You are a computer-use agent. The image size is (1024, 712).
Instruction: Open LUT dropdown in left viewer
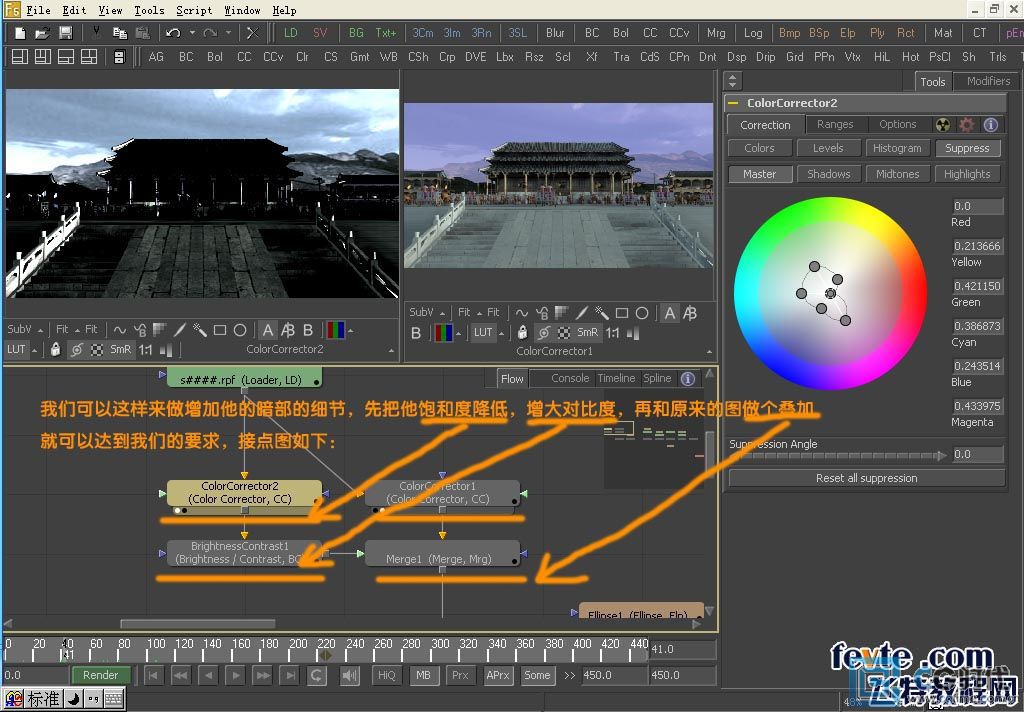click(x=22, y=349)
